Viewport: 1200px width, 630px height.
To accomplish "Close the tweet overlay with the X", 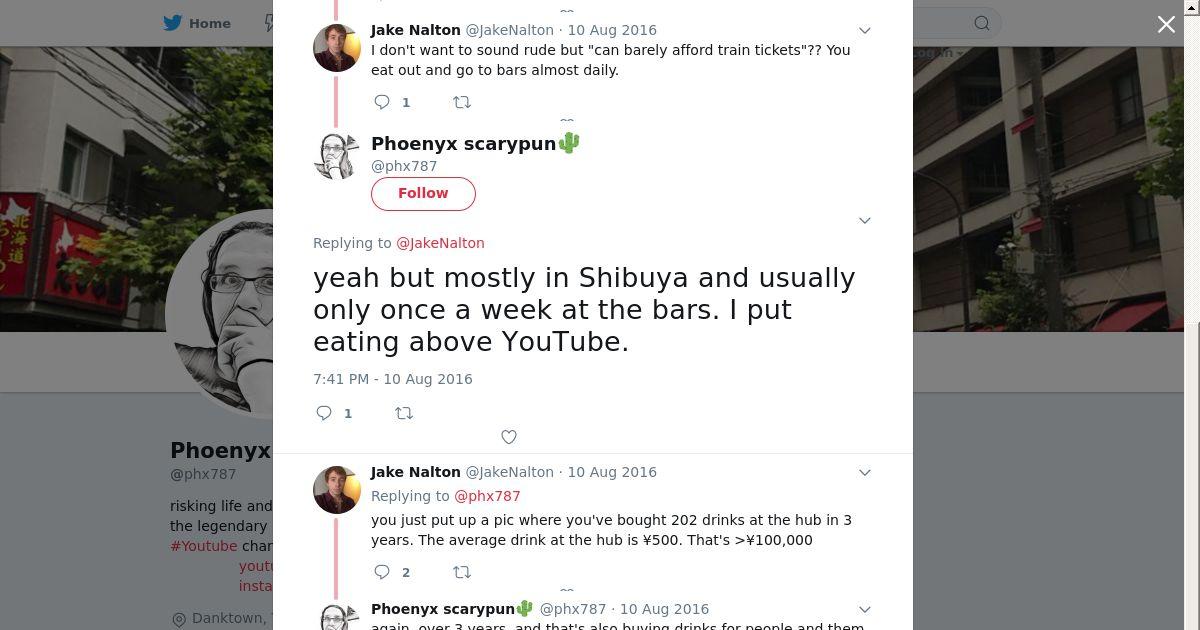I will click(1166, 25).
